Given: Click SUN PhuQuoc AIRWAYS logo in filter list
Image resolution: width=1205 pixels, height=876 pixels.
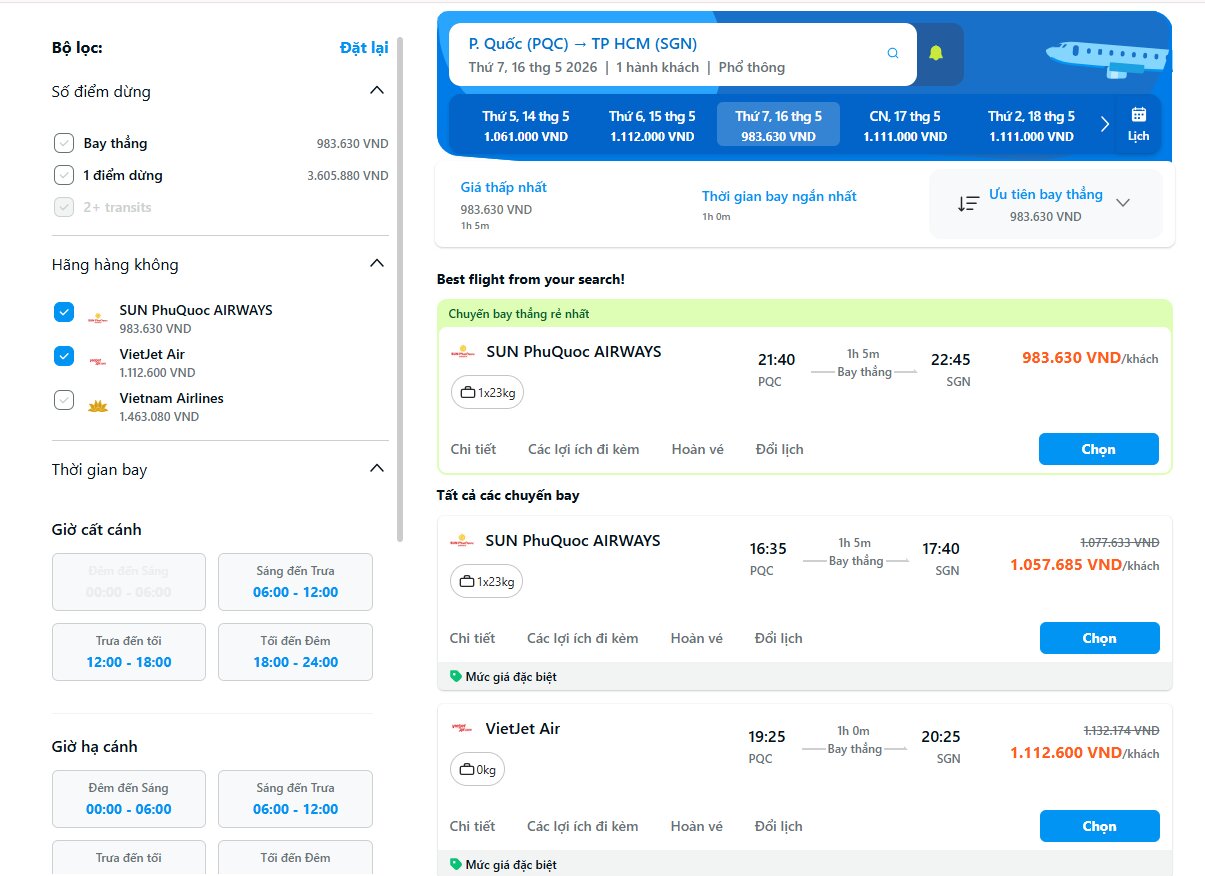Looking at the screenshot, I should click(98, 319).
